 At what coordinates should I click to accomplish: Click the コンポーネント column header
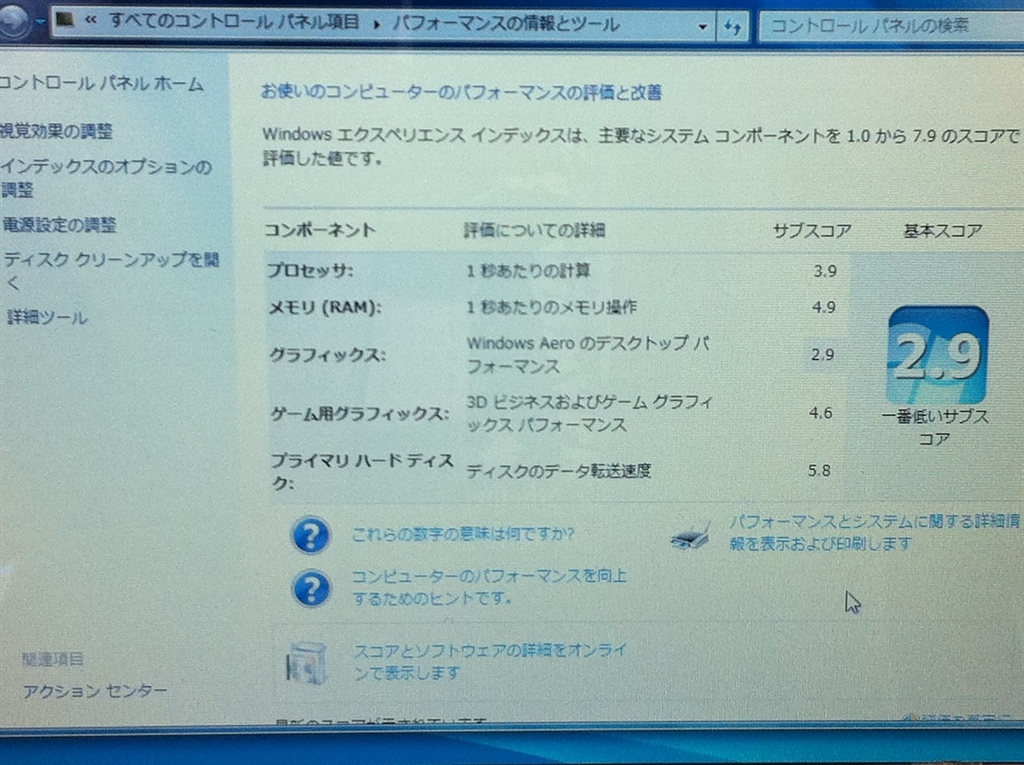[320, 230]
